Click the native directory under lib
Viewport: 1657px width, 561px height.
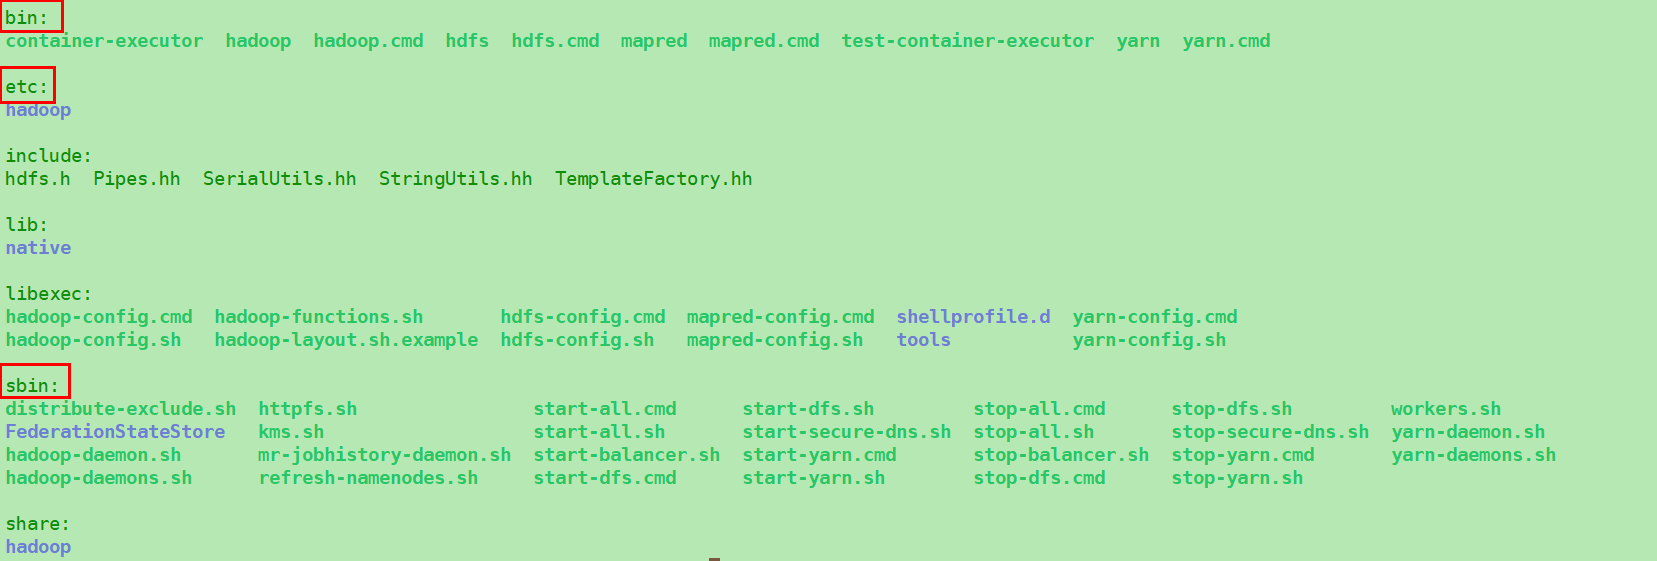click(x=38, y=248)
